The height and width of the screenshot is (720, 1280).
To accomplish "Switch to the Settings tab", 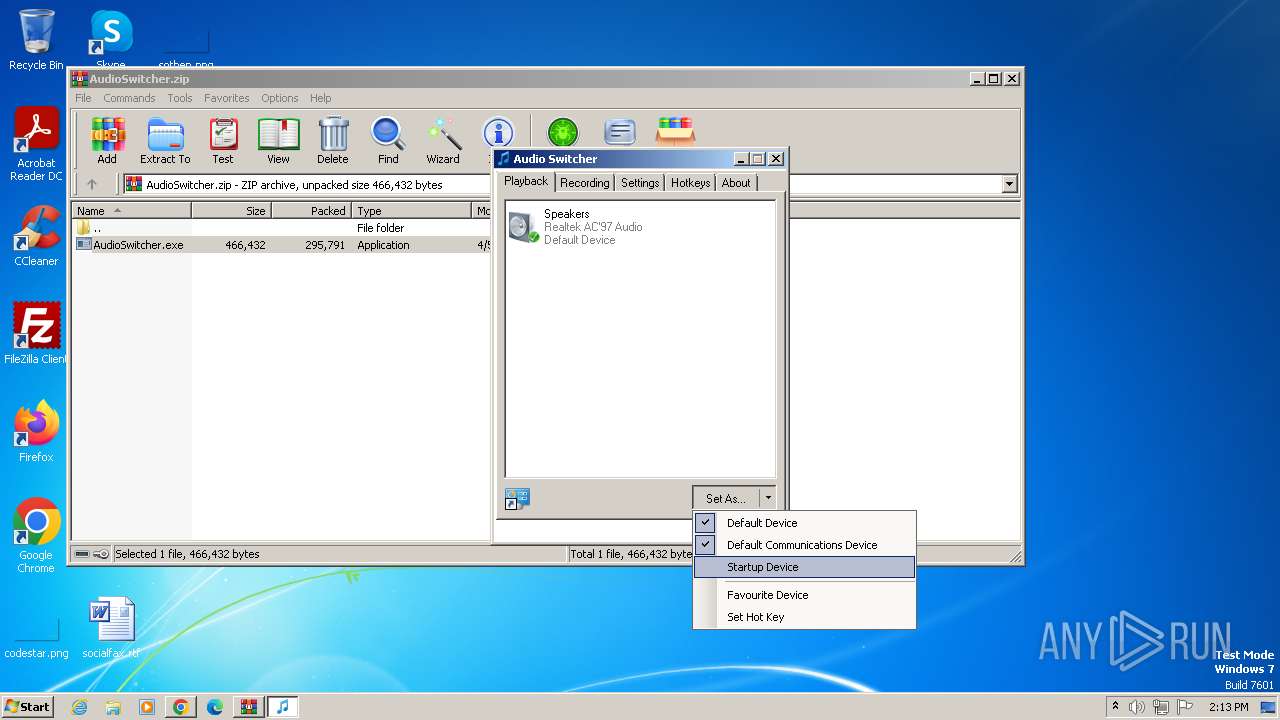I will 640,183.
